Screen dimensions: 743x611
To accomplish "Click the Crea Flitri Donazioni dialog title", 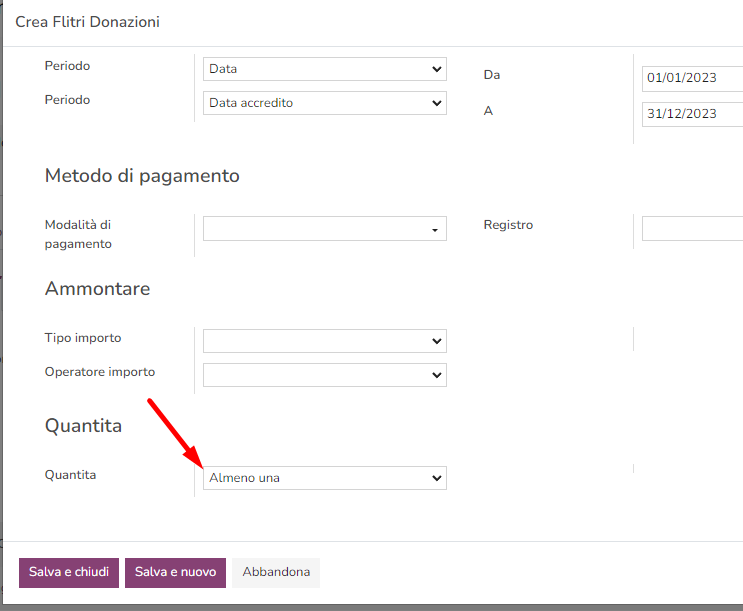I will tap(88, 22).
